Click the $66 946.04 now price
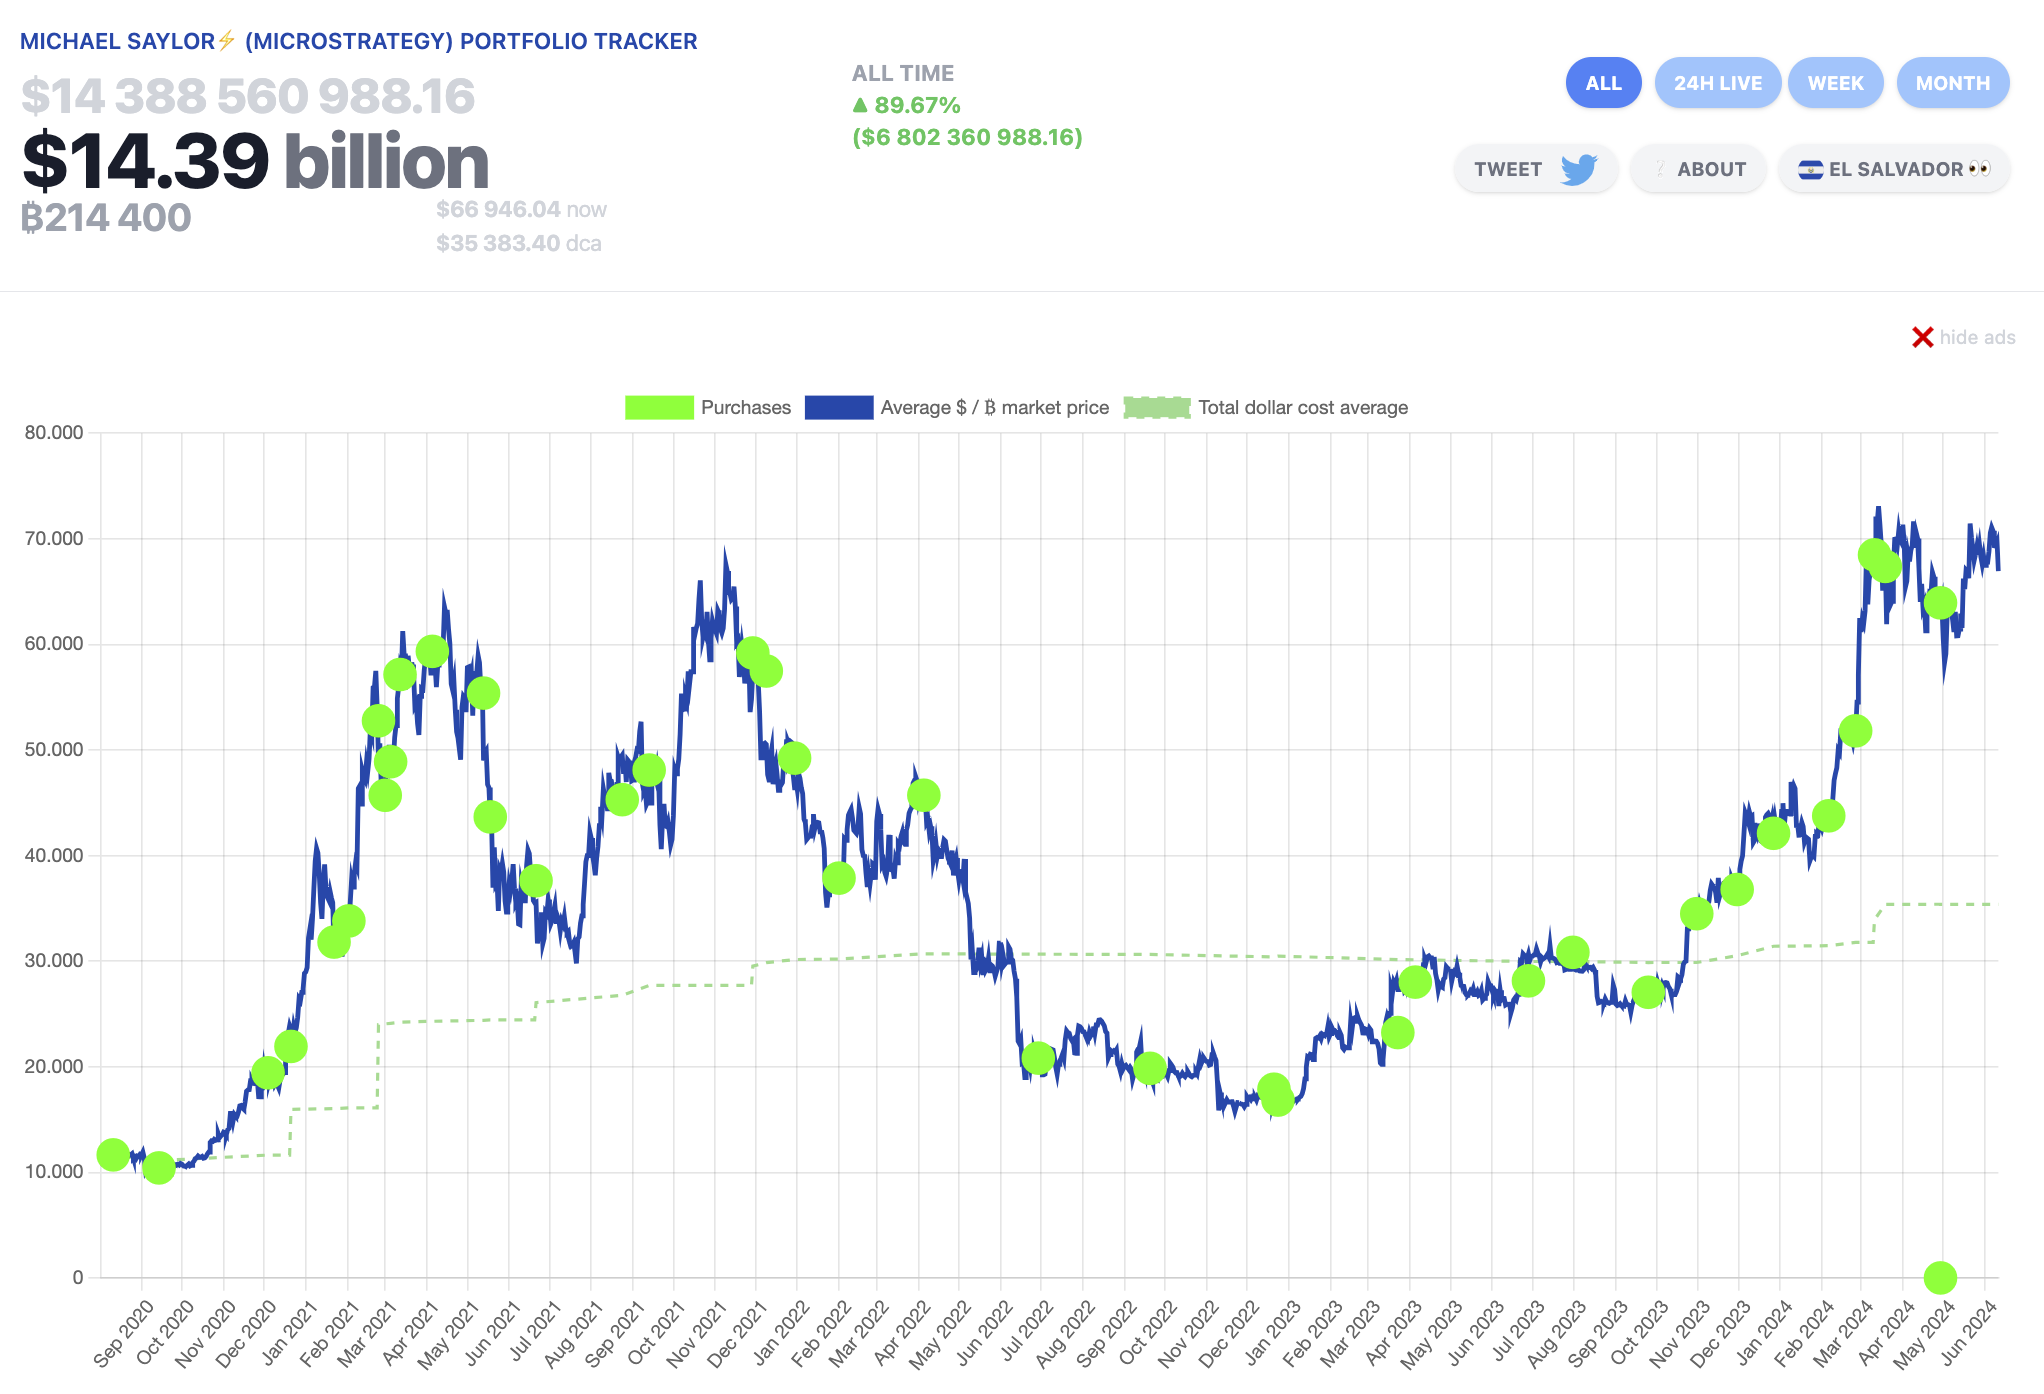Image resolution: width=2044 pixels, height=1394 pixels. [521, 209]
